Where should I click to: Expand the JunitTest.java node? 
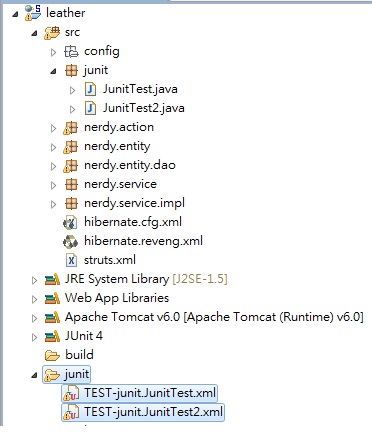coord(72,90)
